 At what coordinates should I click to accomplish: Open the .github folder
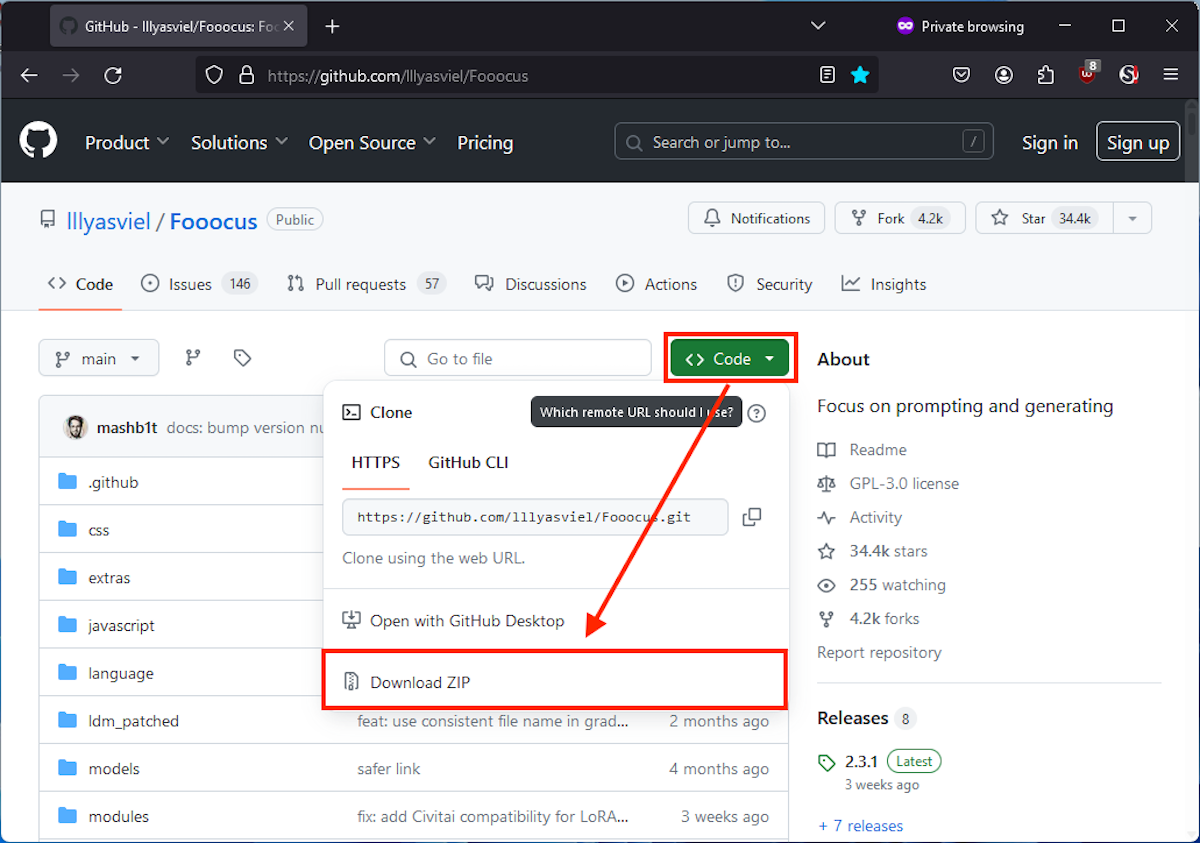point(113,482)
